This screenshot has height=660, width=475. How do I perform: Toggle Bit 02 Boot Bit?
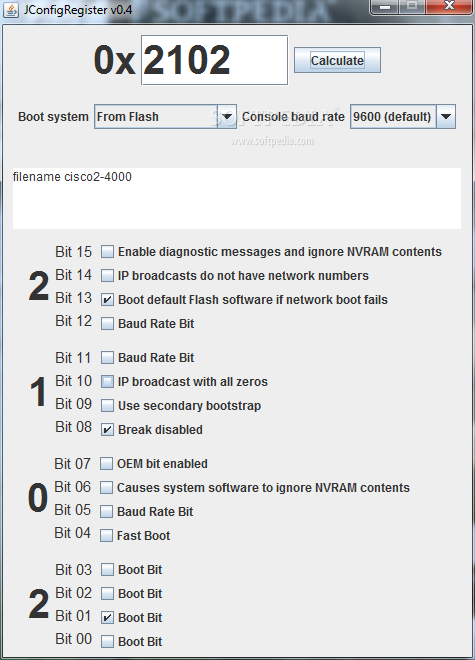pos(107,594)
